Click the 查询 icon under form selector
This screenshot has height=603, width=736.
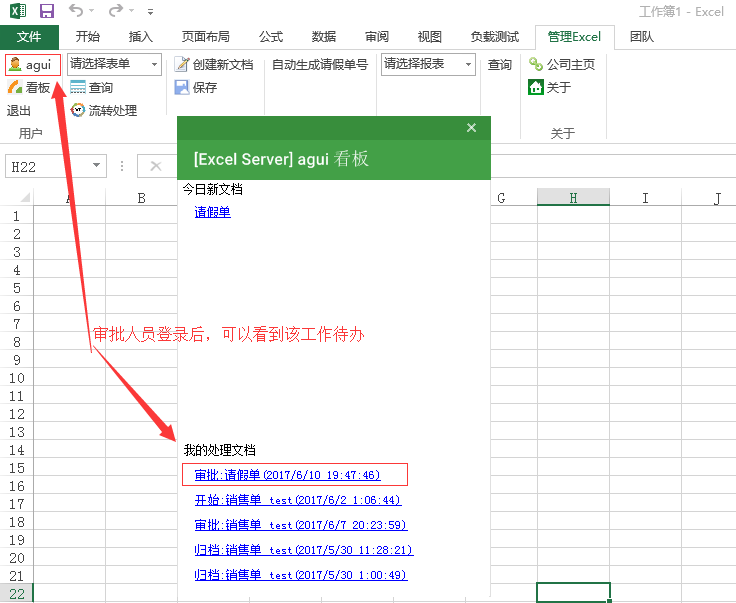click(78, 88)
